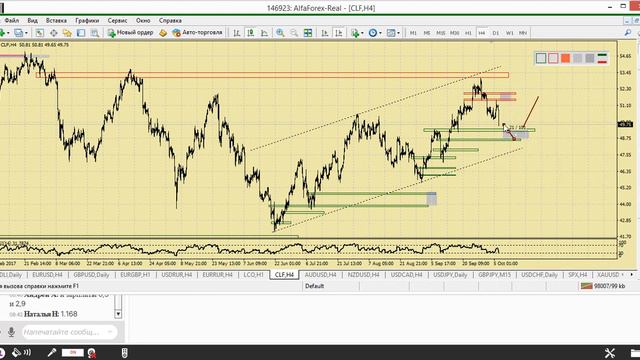Image resolution: width=640 pixels, height=360 pixels.
Task: Open the Сервис menu
Action: (118, 20)
